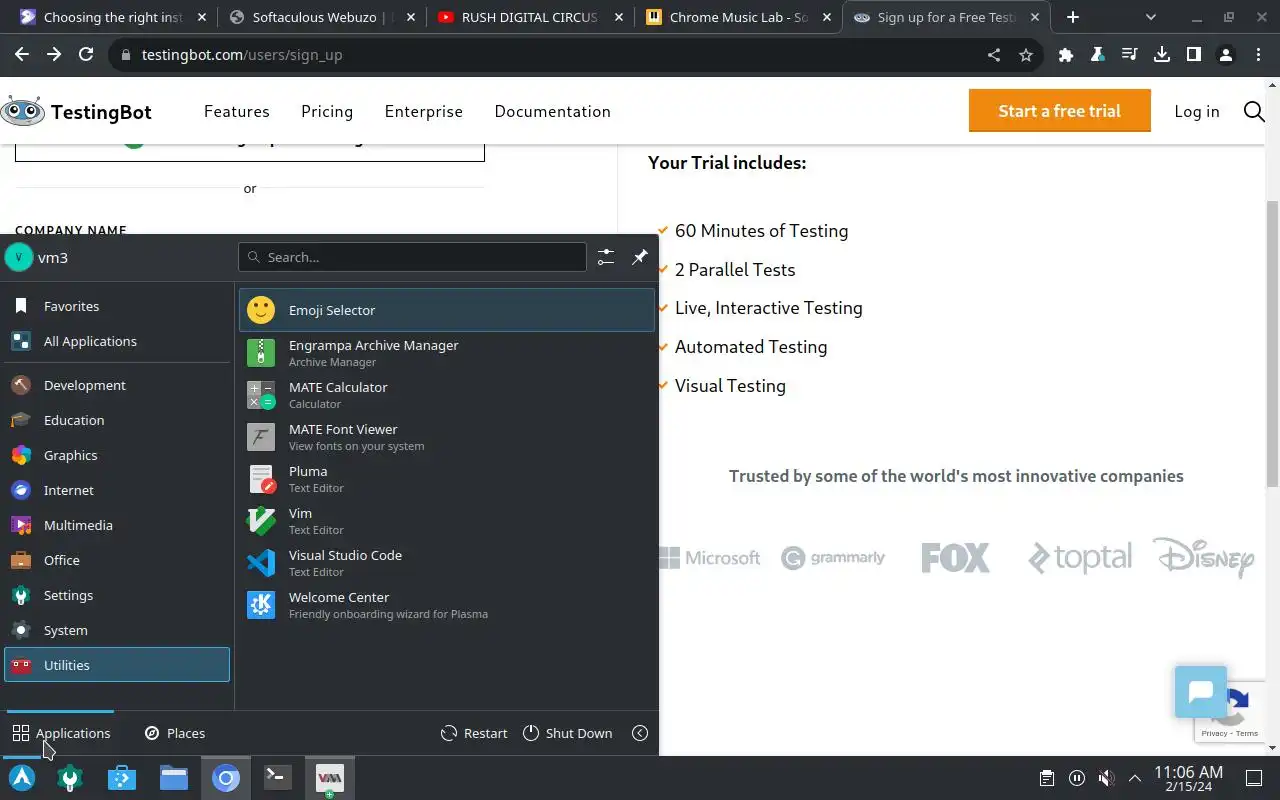The height and width of the screenshot is (800, 1280).
Task: Open Internet category
Action: [x=117, y=490]
